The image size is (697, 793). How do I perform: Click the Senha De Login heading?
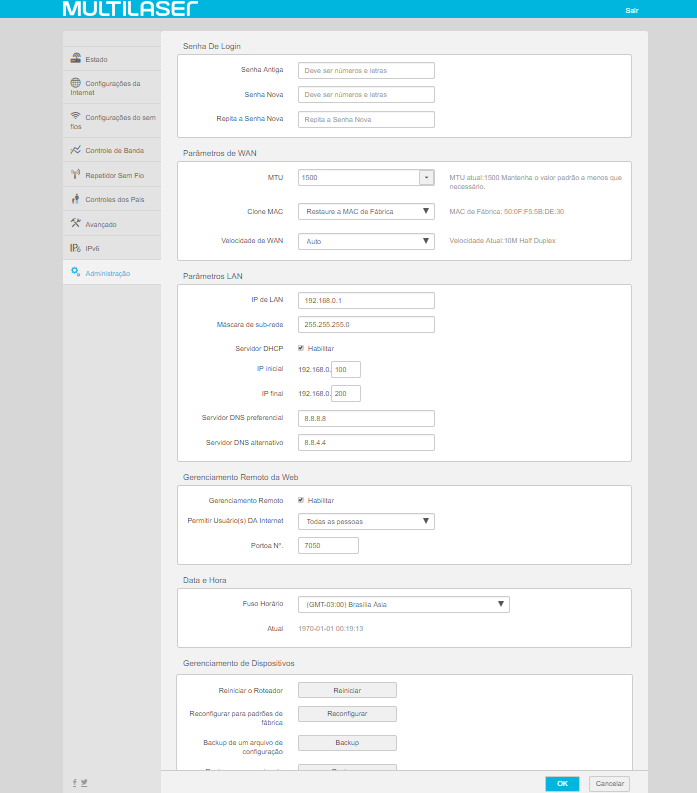[211, 46]
